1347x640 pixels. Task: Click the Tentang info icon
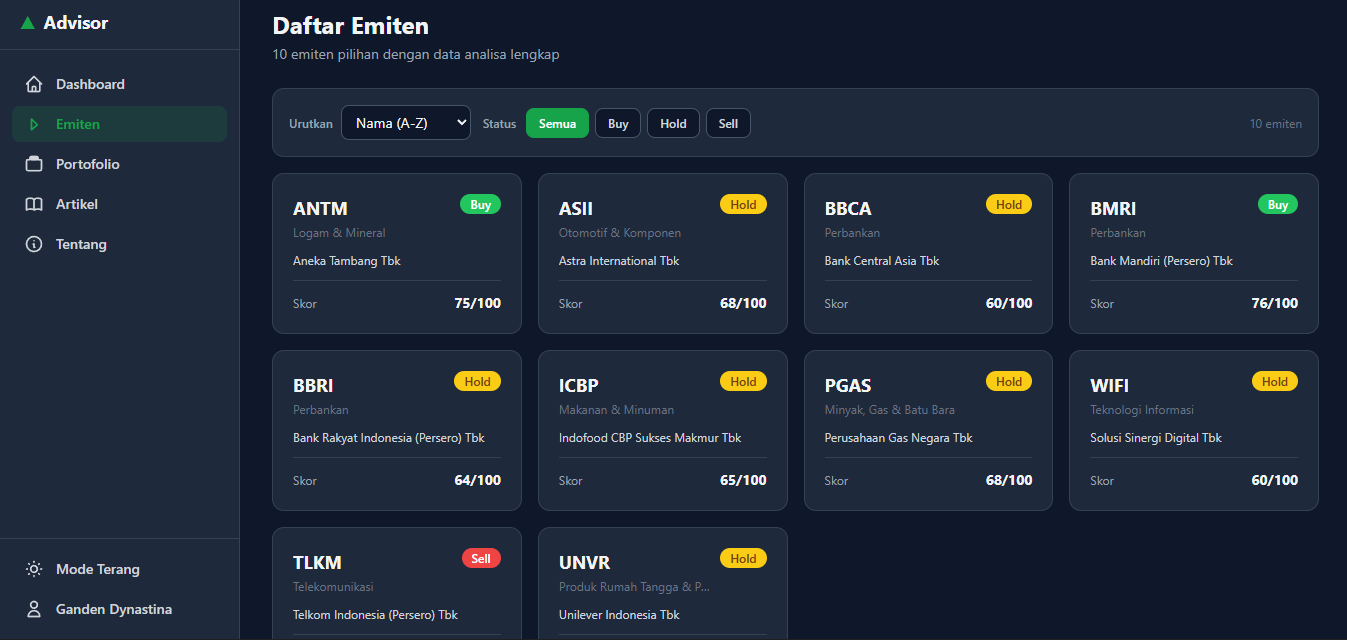[34, 244]
